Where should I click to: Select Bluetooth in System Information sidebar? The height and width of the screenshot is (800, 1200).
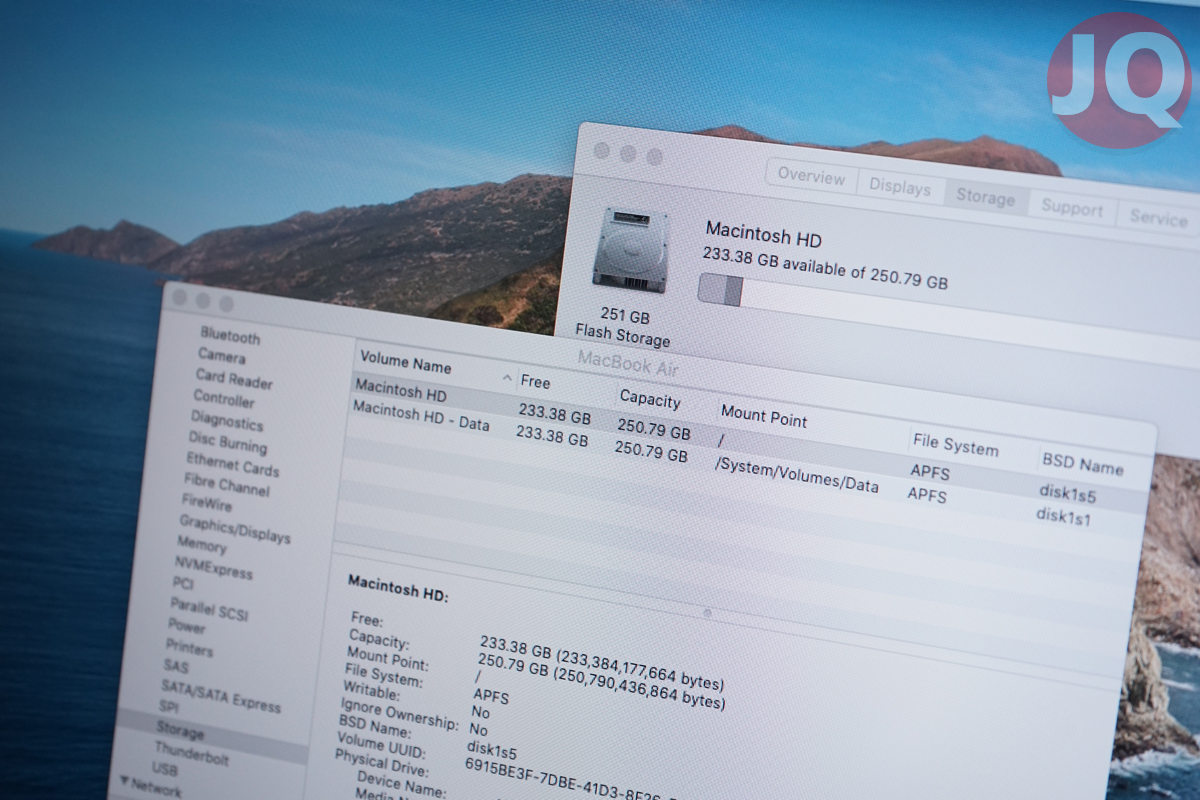[x=230, y=337]
